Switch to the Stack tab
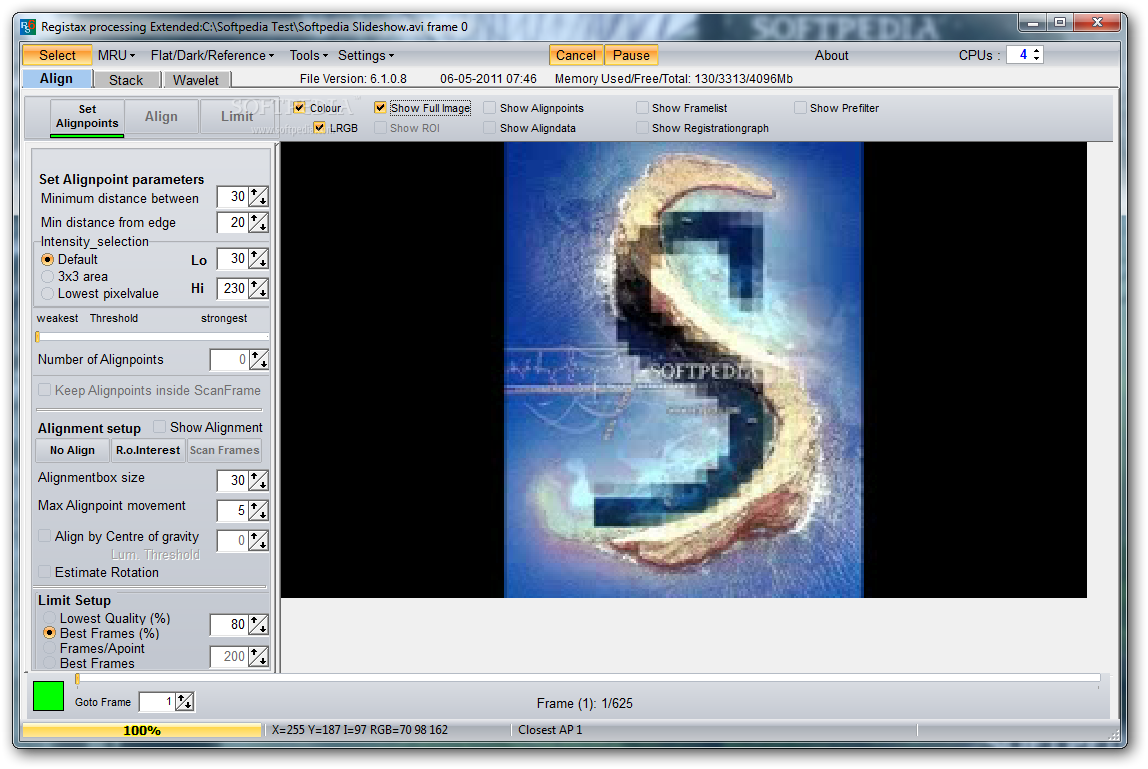This screenshot has height=769, width=1148. coord(126,80)
